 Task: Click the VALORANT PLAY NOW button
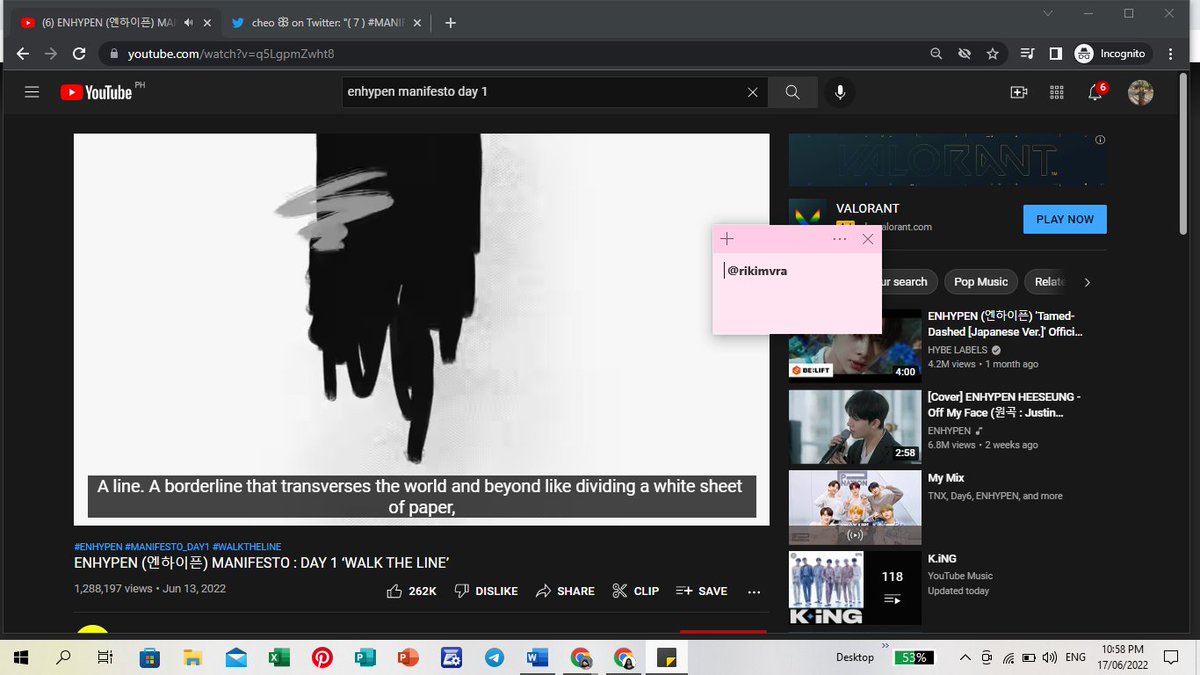(1065, 219)
